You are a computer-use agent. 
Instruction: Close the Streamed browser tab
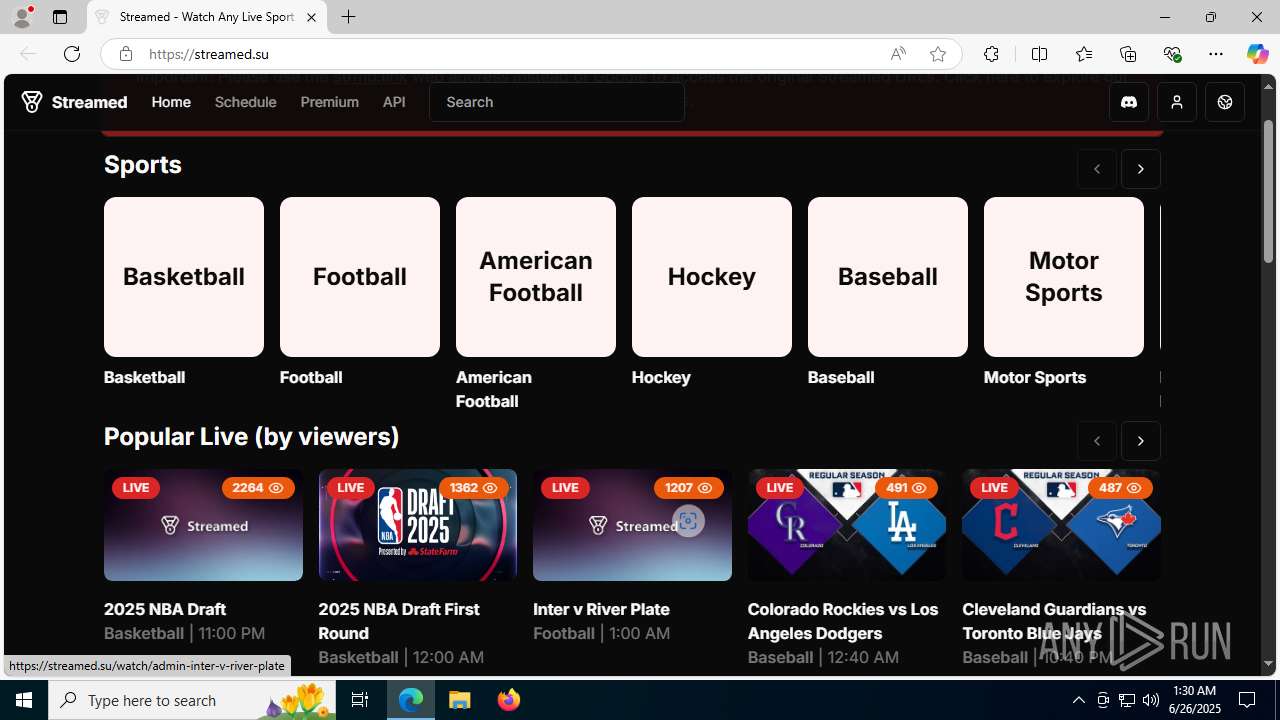[x=311, y=17]
